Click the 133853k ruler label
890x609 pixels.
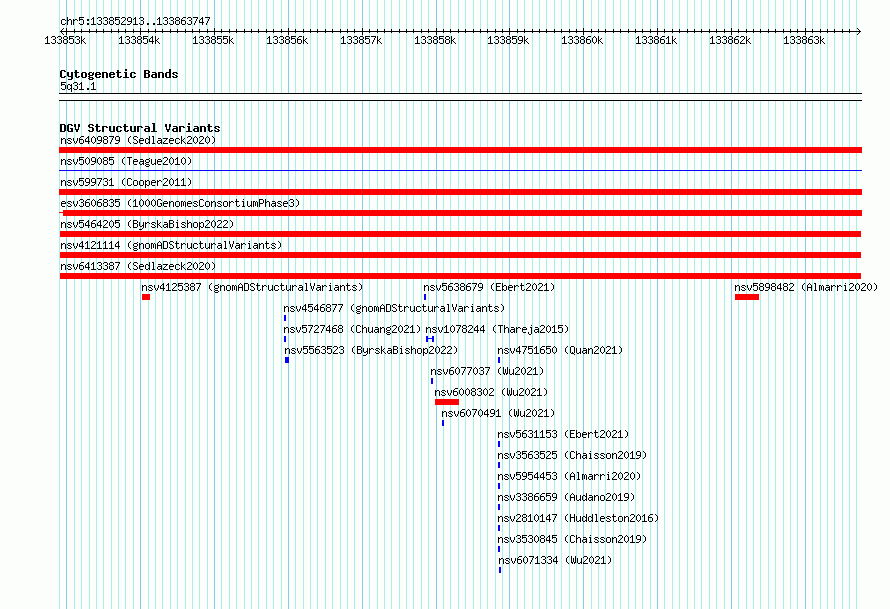click(x=65, y=40)
